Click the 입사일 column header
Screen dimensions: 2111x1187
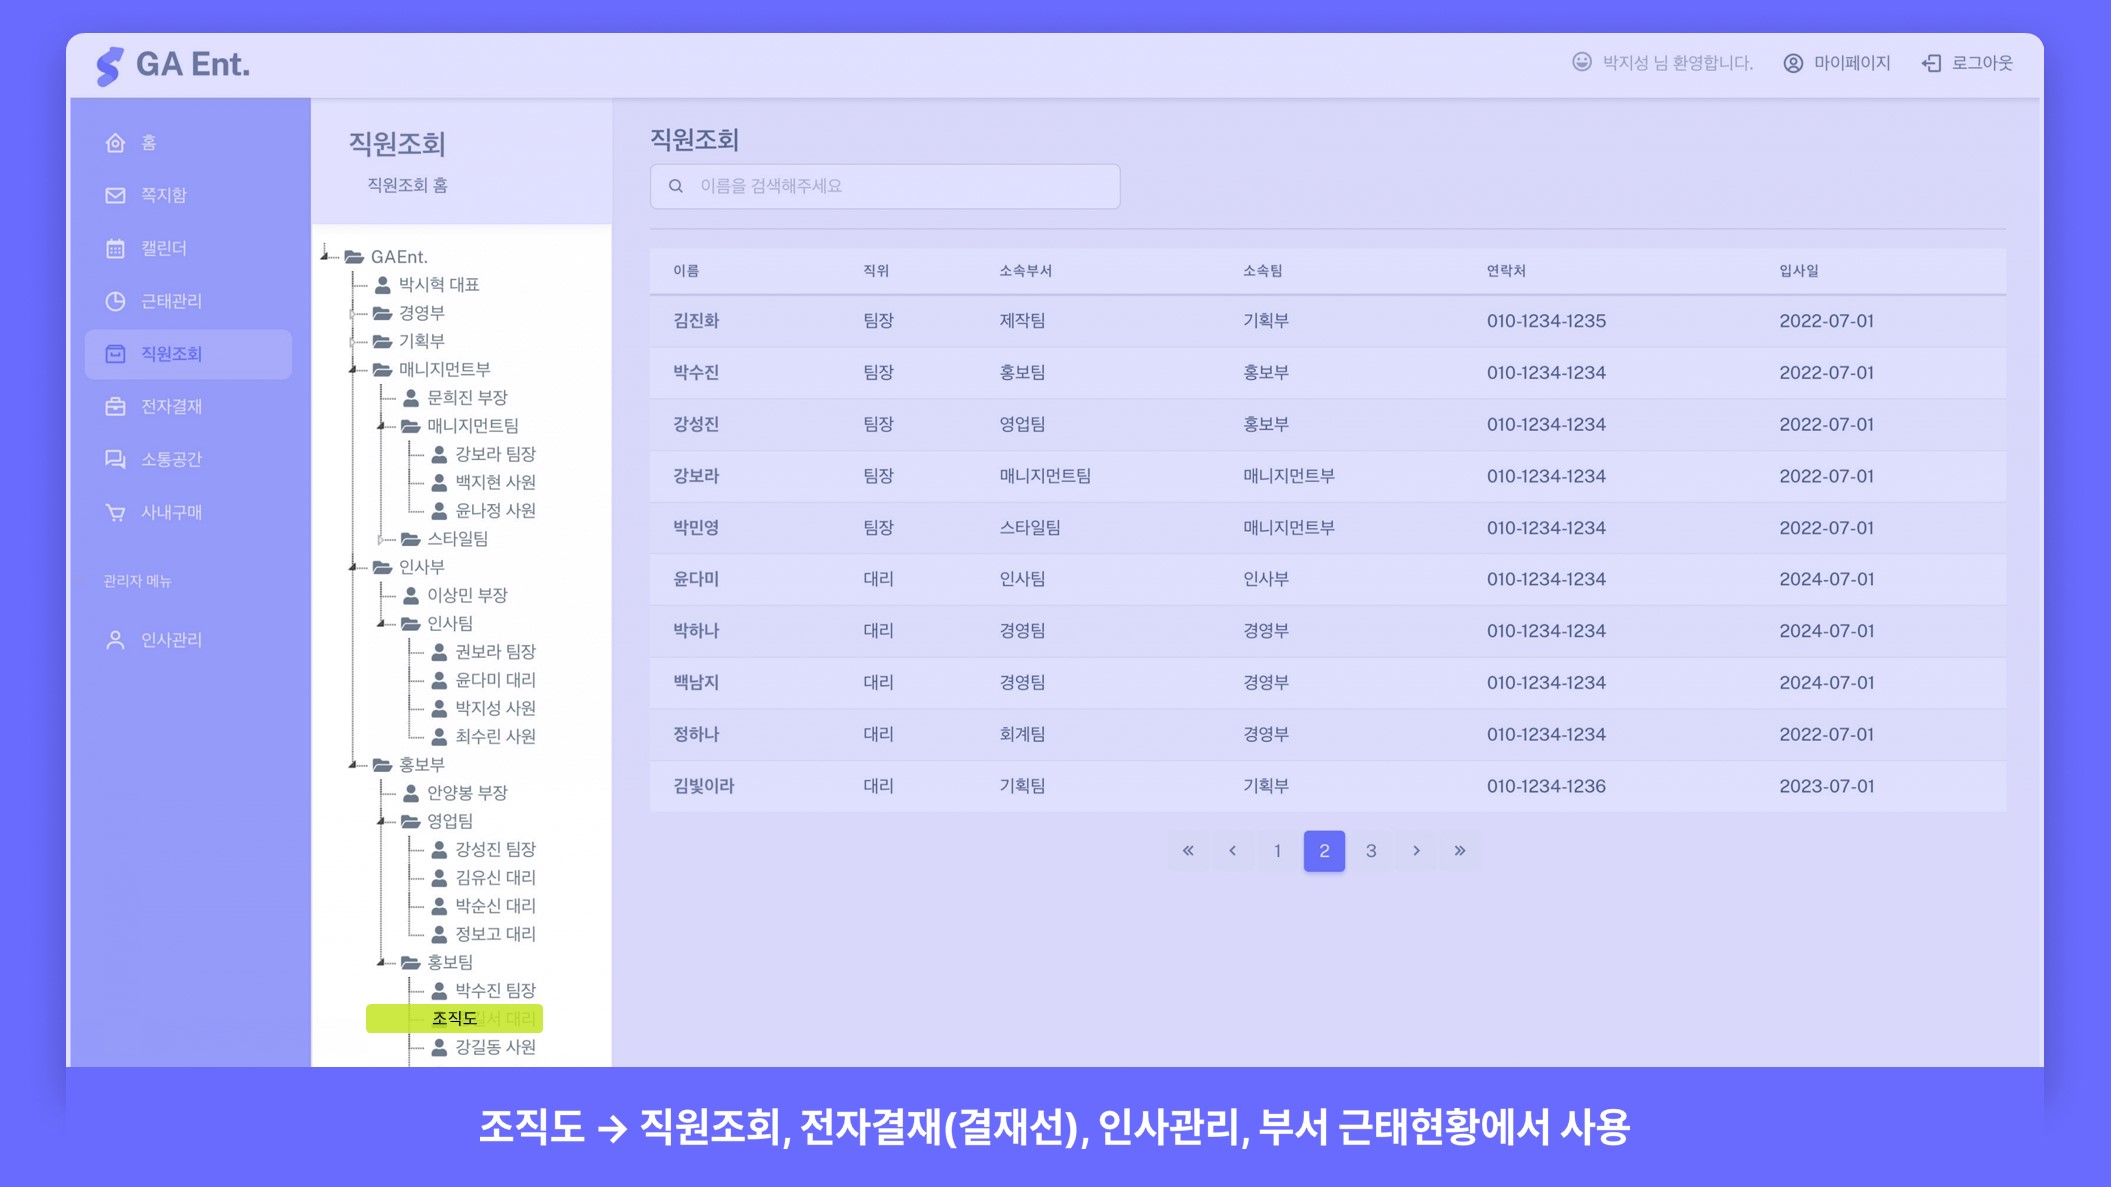tap(1799, 271)
